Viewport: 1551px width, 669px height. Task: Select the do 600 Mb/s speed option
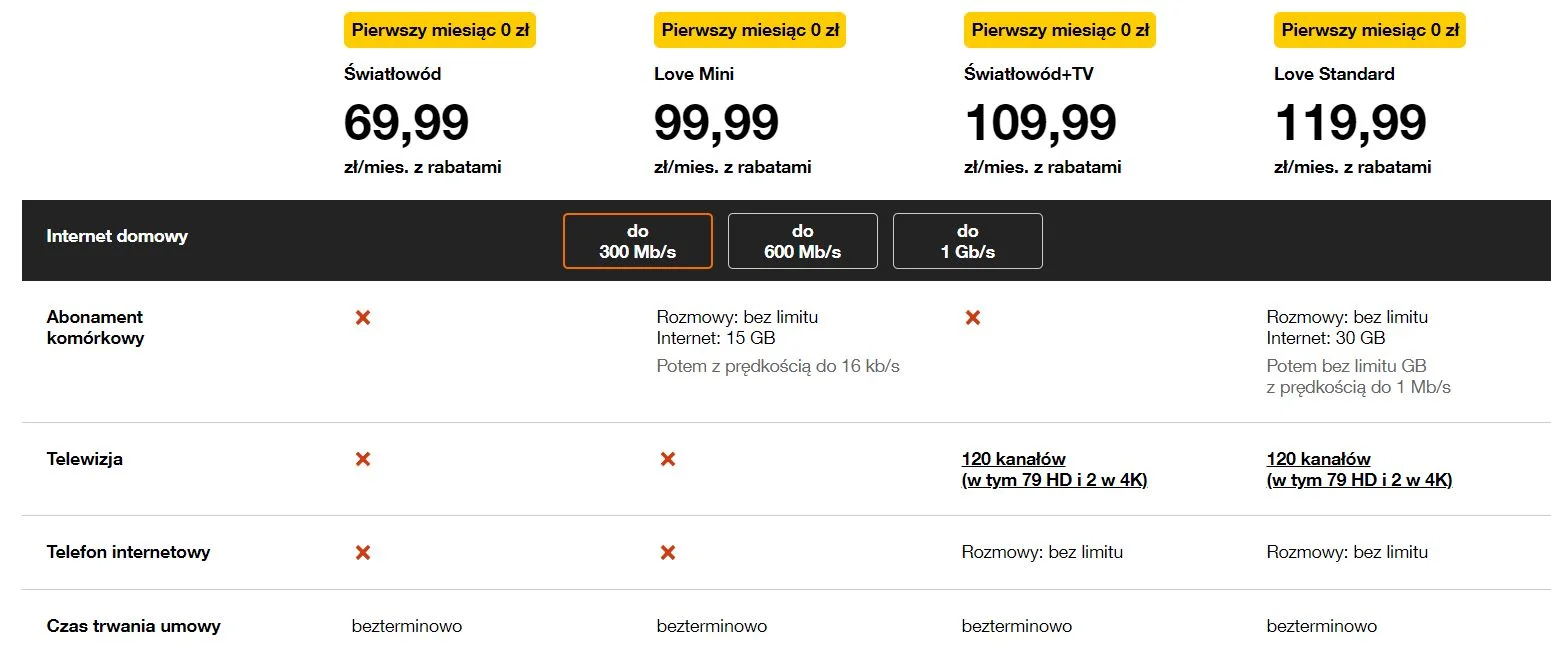(803, 241)
